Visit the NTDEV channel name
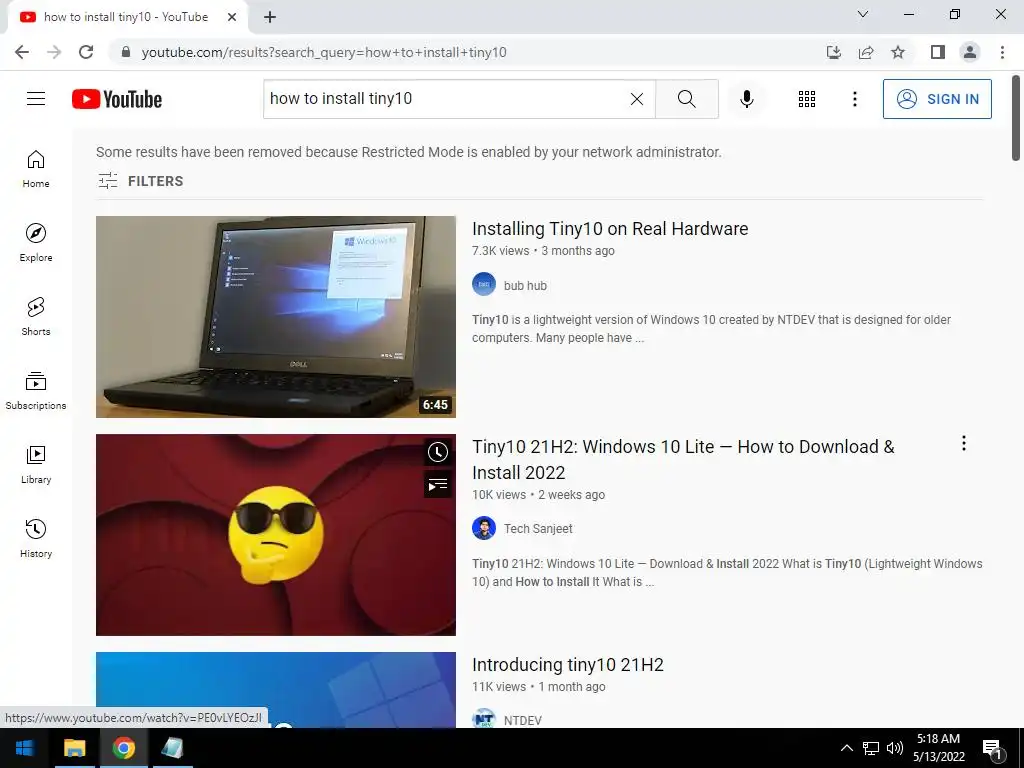This screenshot has width=1024, height=768. (x=522, y=720)
